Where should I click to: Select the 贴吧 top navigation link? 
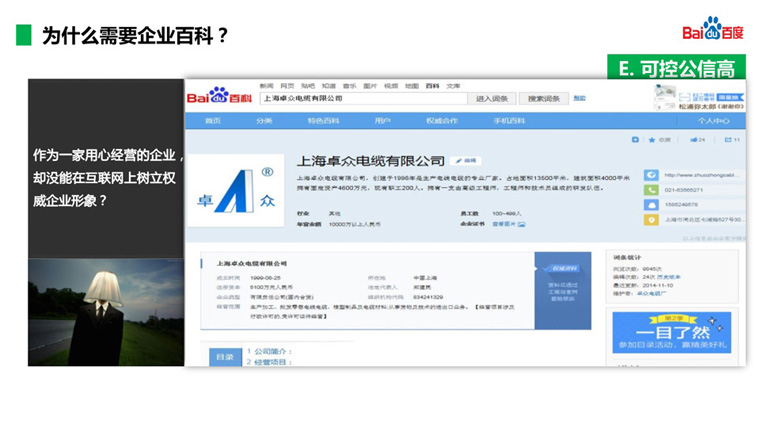[308, 86]
